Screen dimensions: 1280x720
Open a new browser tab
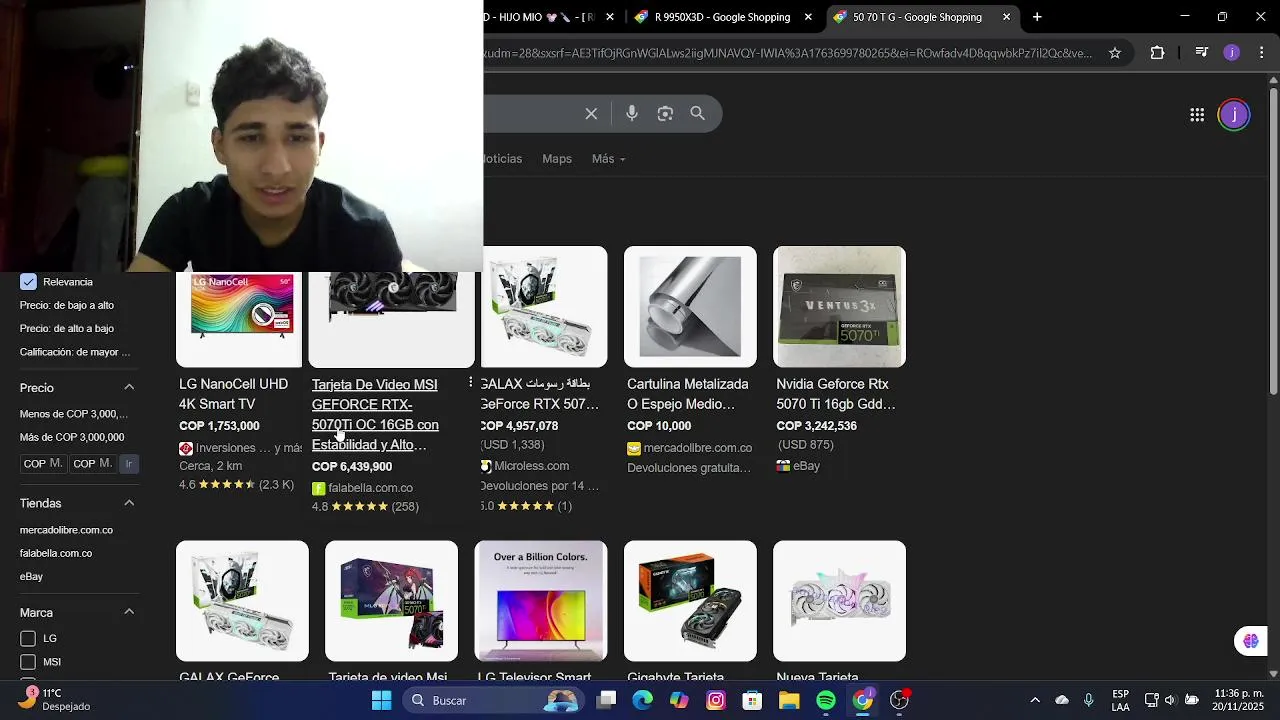[x=1037, y=17]
